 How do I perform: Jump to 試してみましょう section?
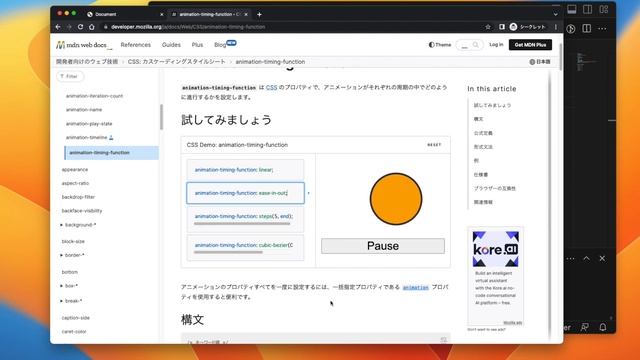(492, 105)
